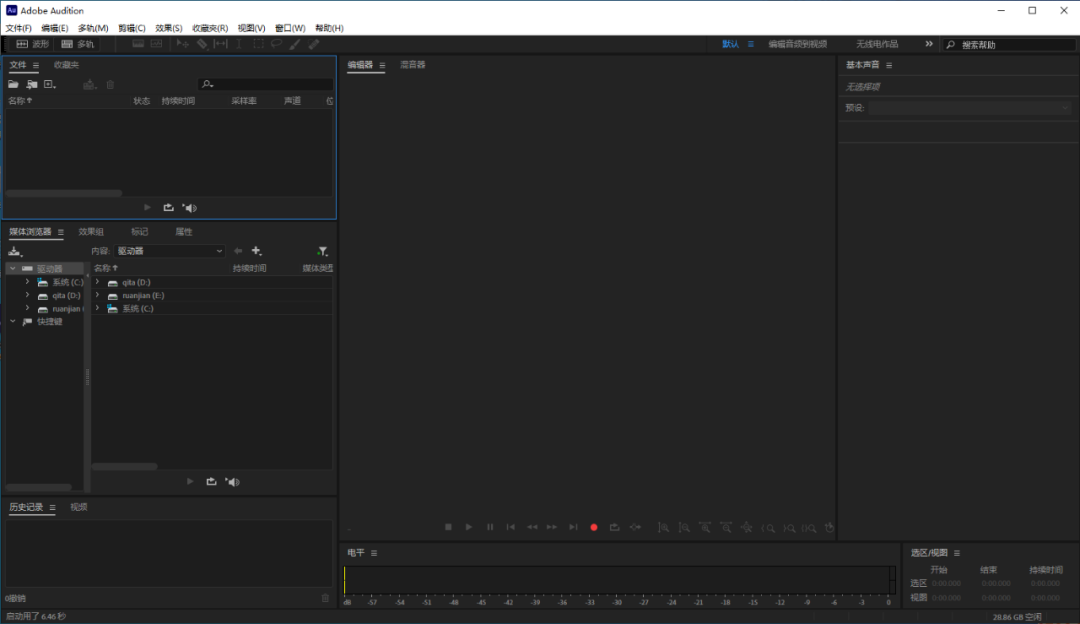
Task: Enable Pause using the transport pause icon
Action: click(x=489, y=527)
